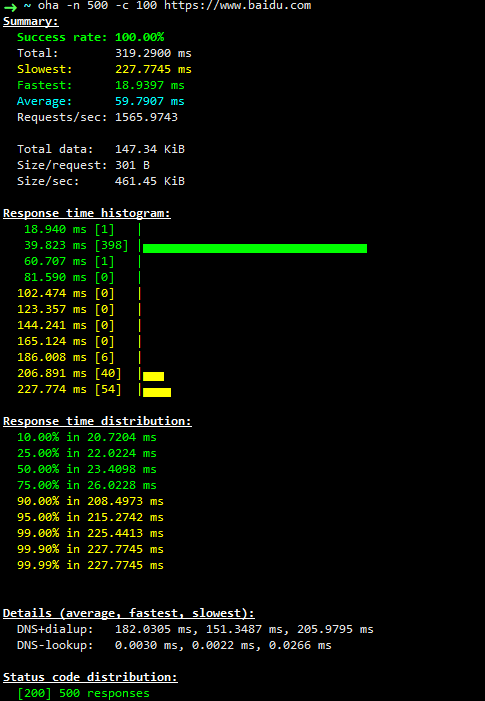This screenshot has width=485, height=701.
Task: Click histogram row 81.590 ms
Action: [82, 278]
